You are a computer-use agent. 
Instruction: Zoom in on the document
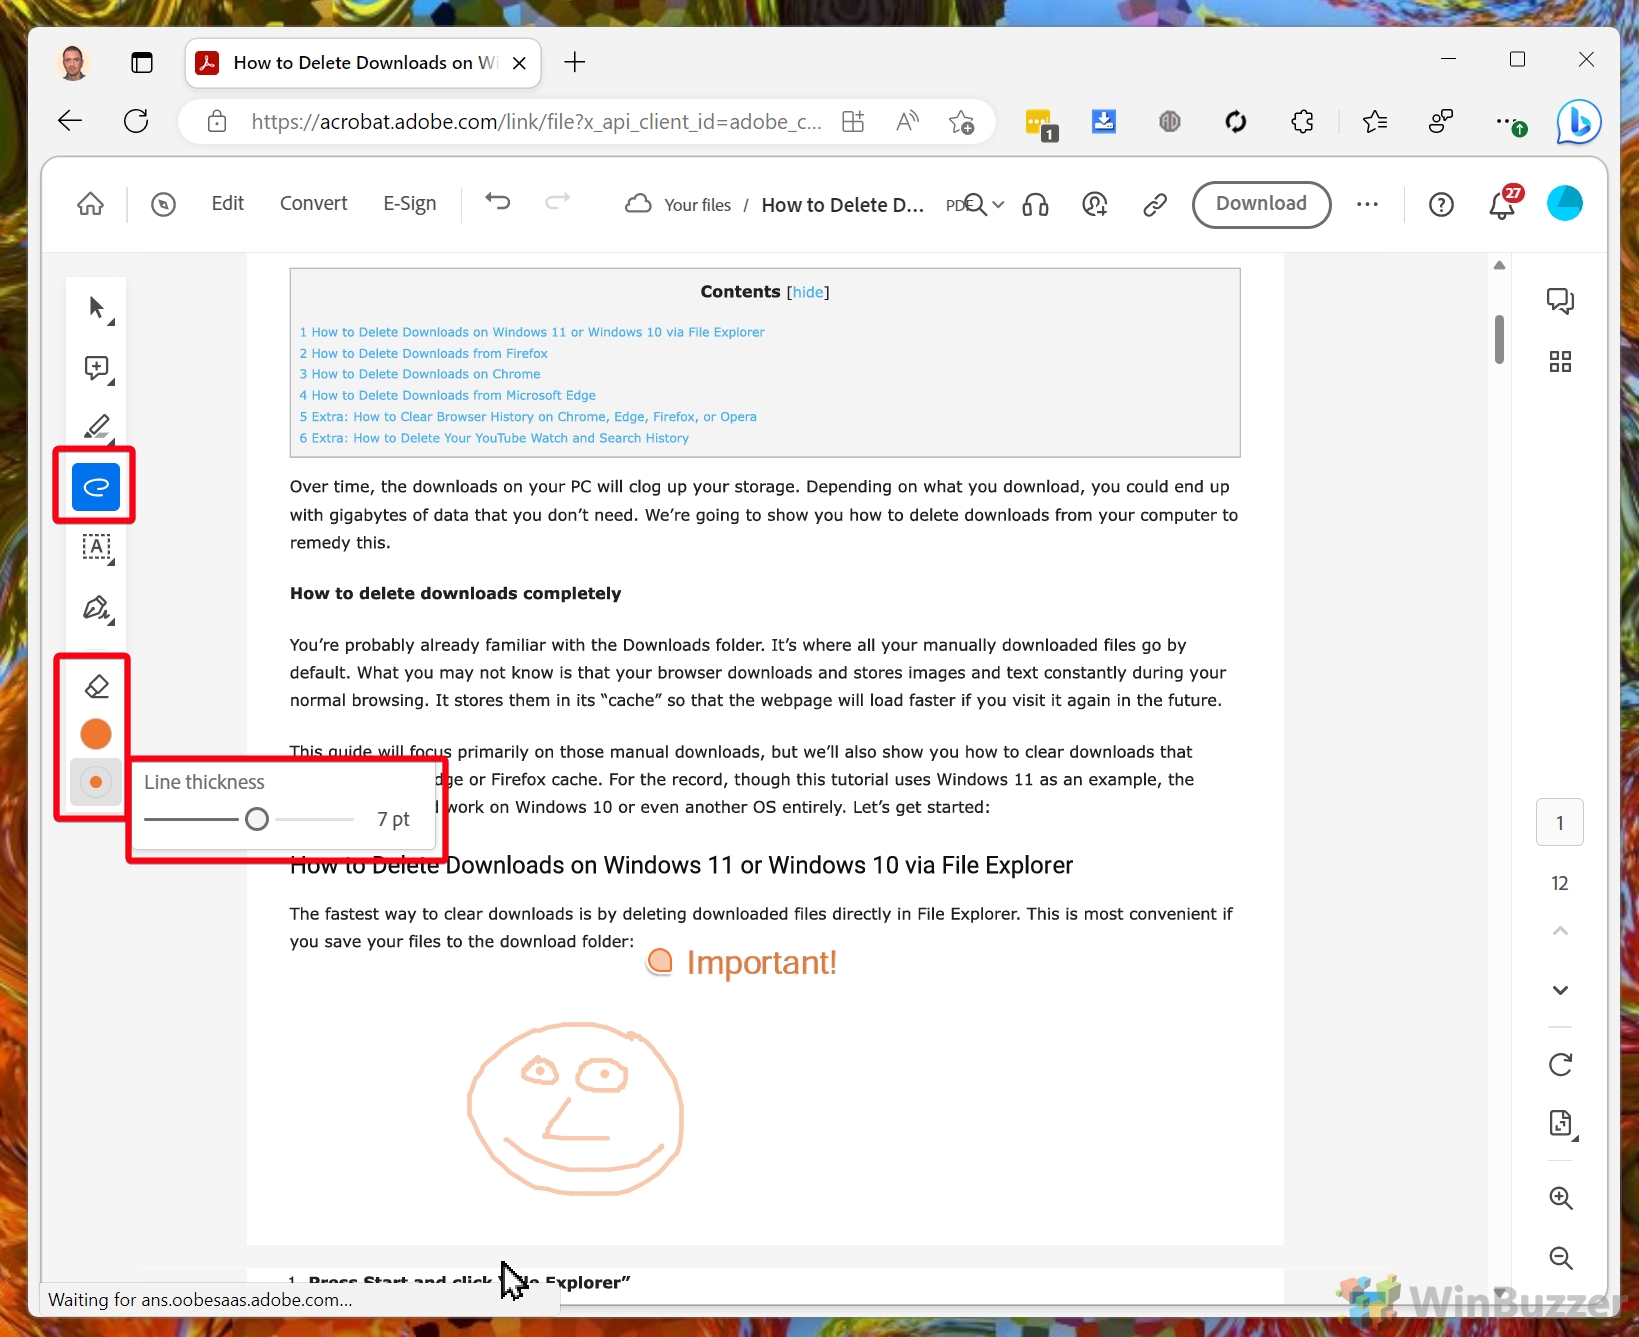tap(1561, 1198)
